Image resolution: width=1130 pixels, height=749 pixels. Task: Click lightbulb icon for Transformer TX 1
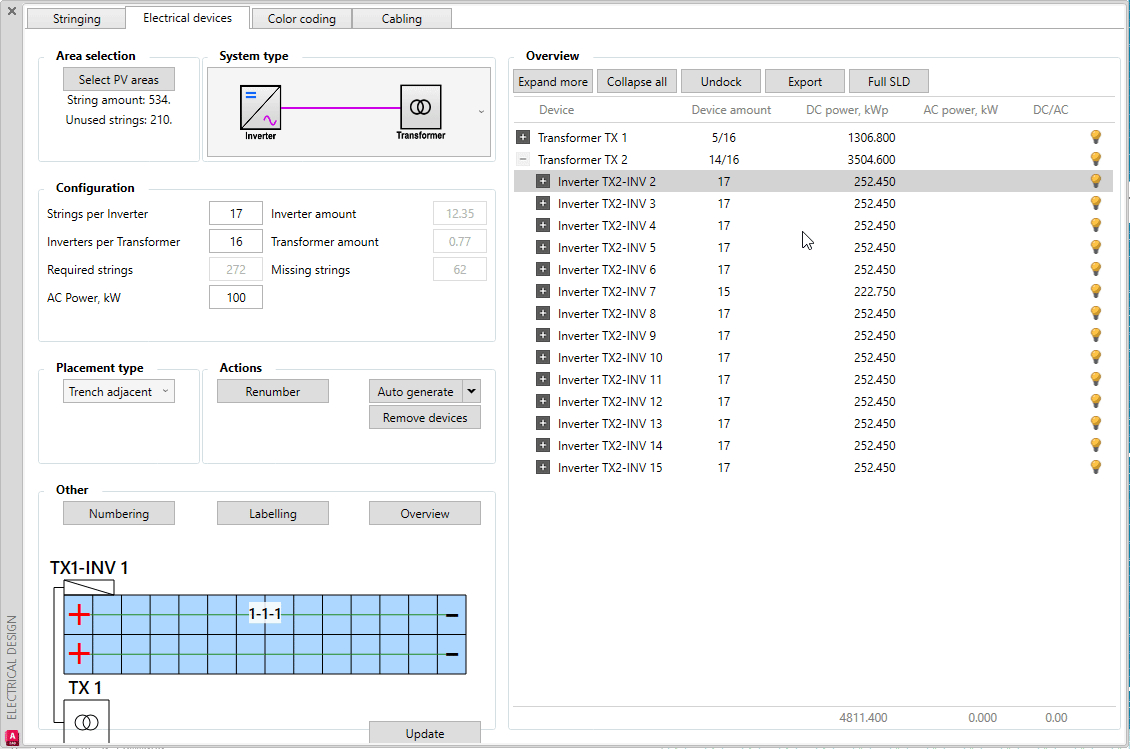[1095, 137]
